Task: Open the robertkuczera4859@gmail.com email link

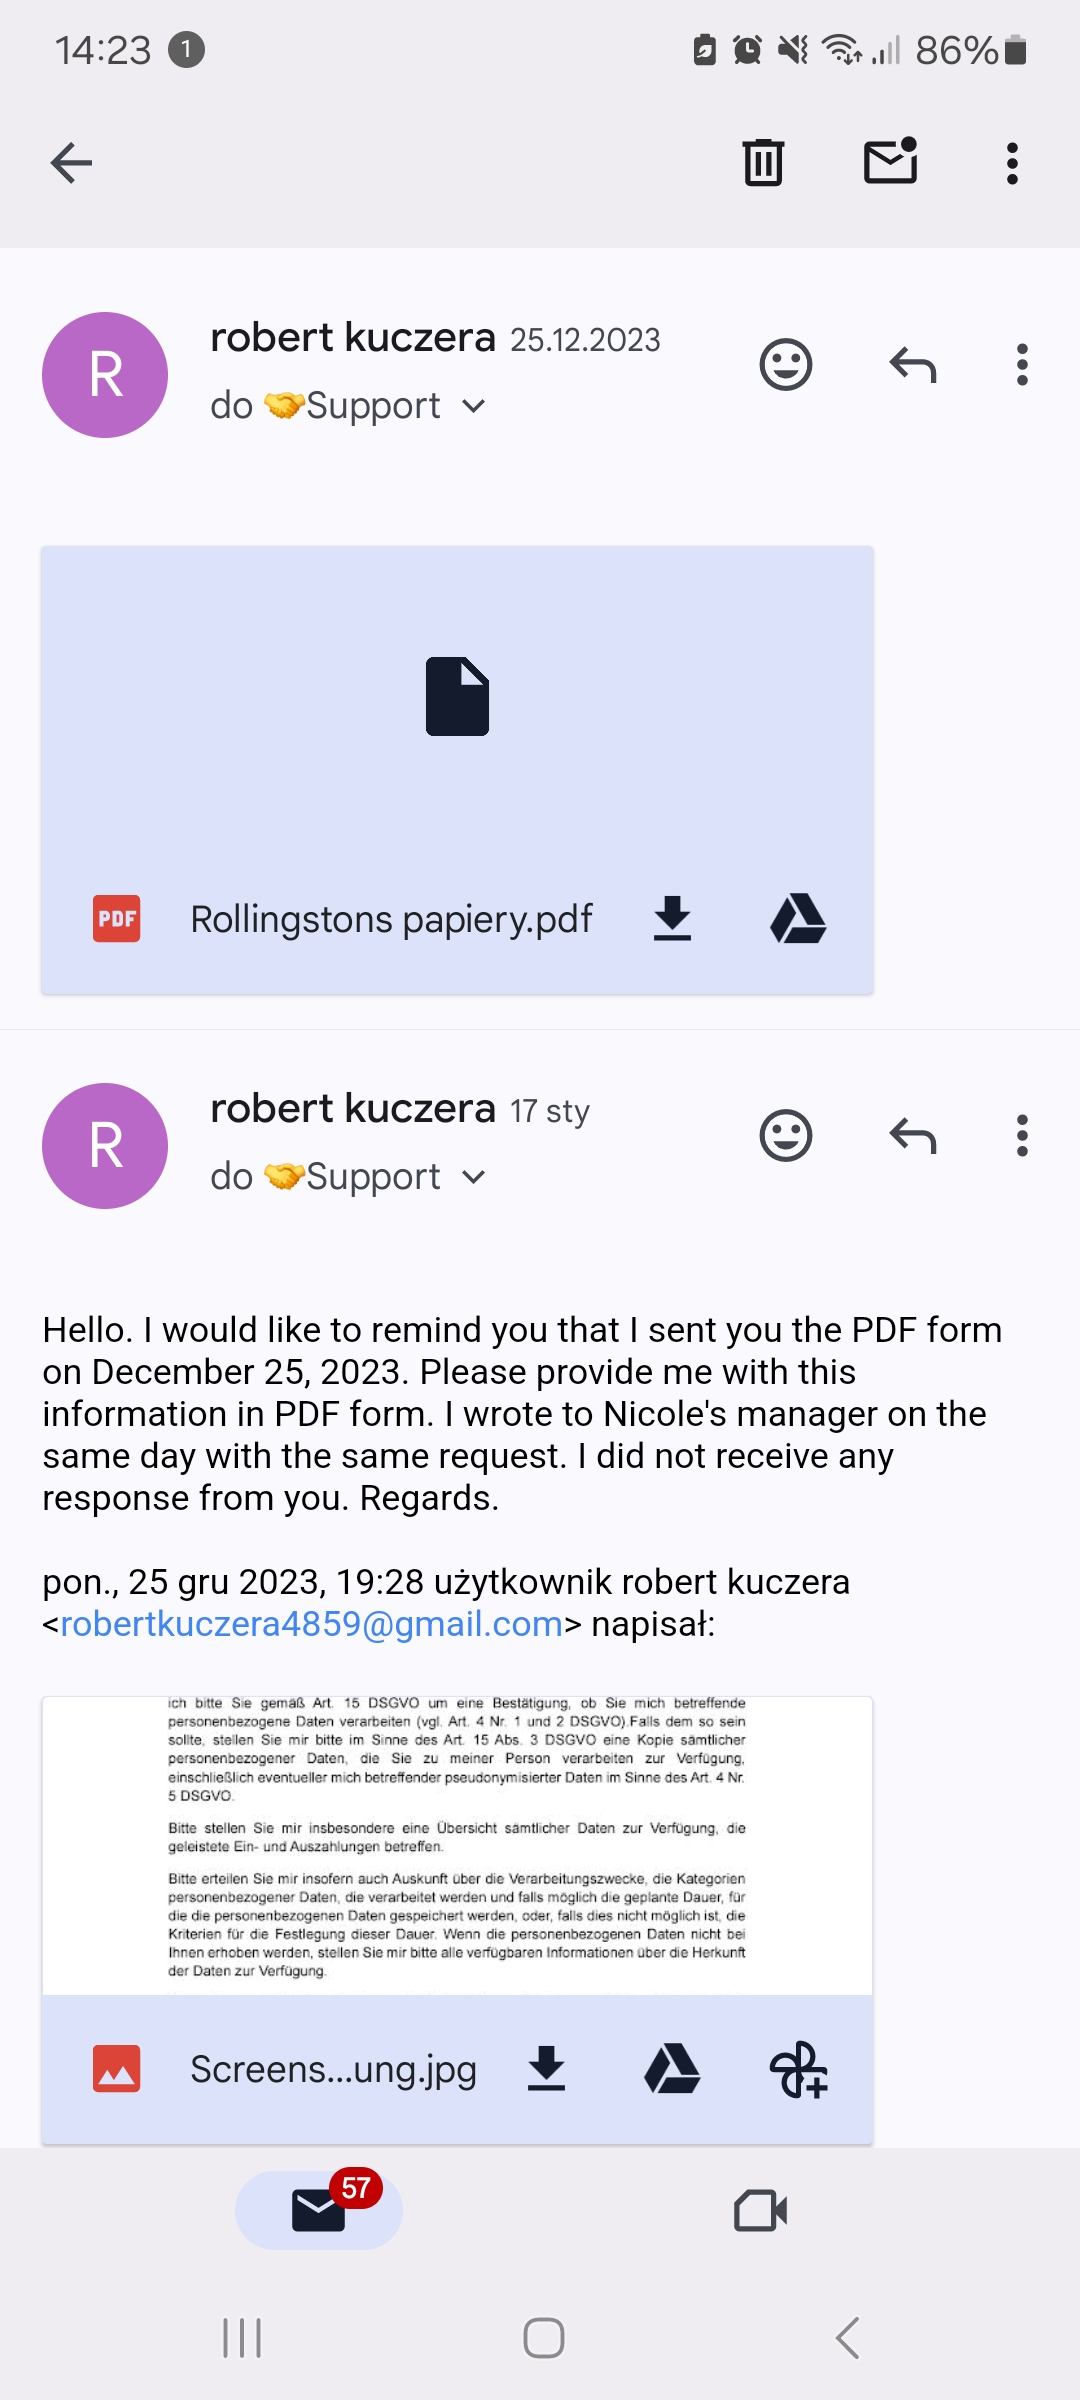Action: pyautogui.click(x=311, y=1624)
